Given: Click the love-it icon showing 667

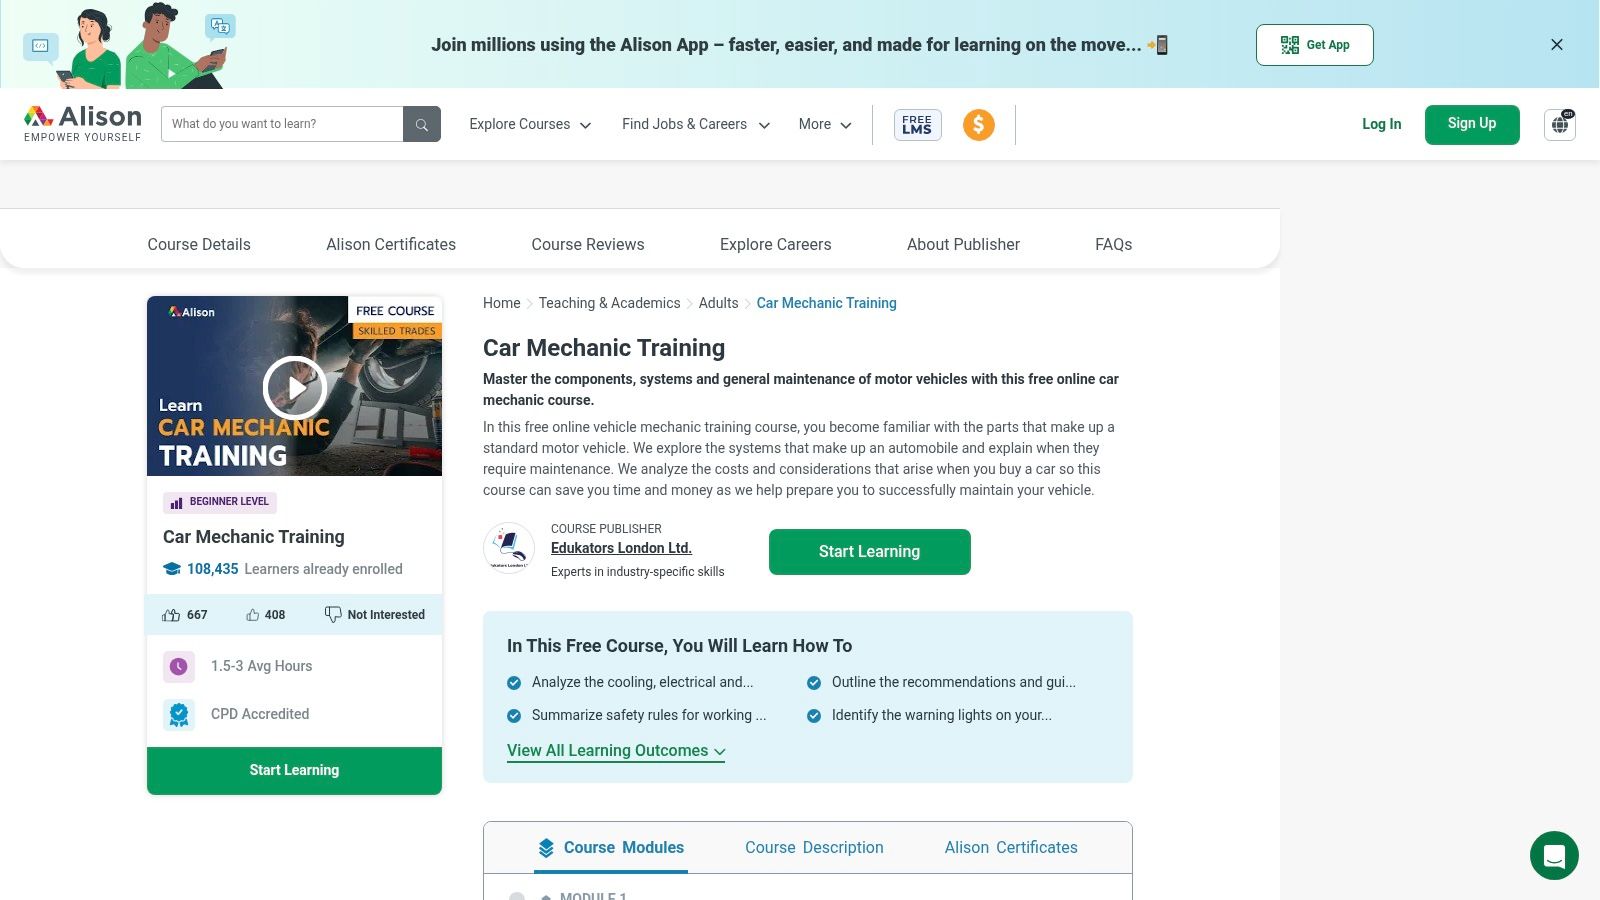Looking at the screenshot, I should [171, 615].
